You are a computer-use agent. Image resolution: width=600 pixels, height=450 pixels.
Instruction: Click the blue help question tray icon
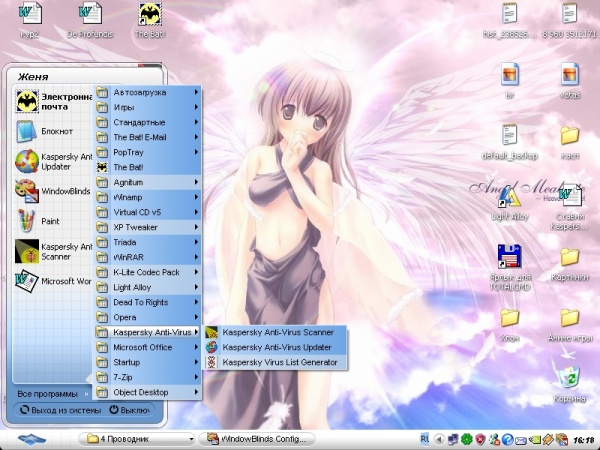tap(507, 439)
